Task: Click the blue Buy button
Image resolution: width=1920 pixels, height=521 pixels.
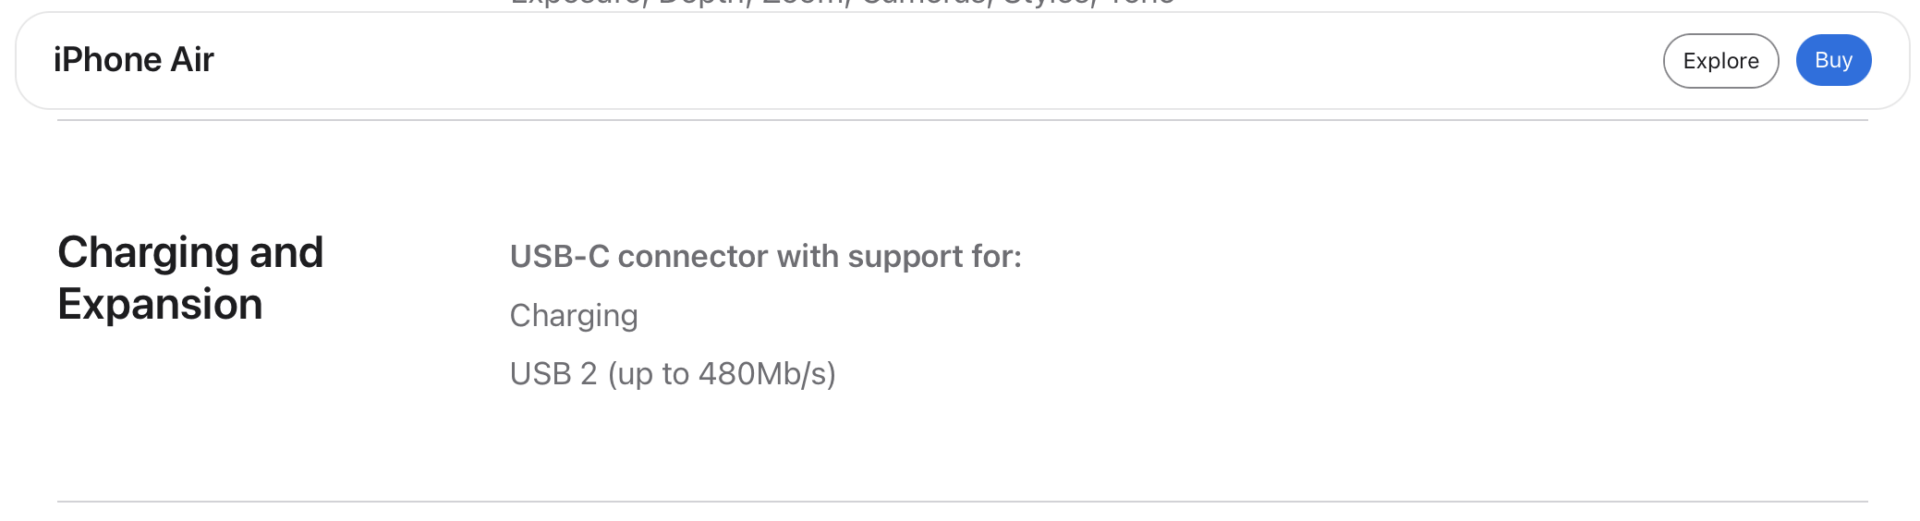Action: 1832,60
